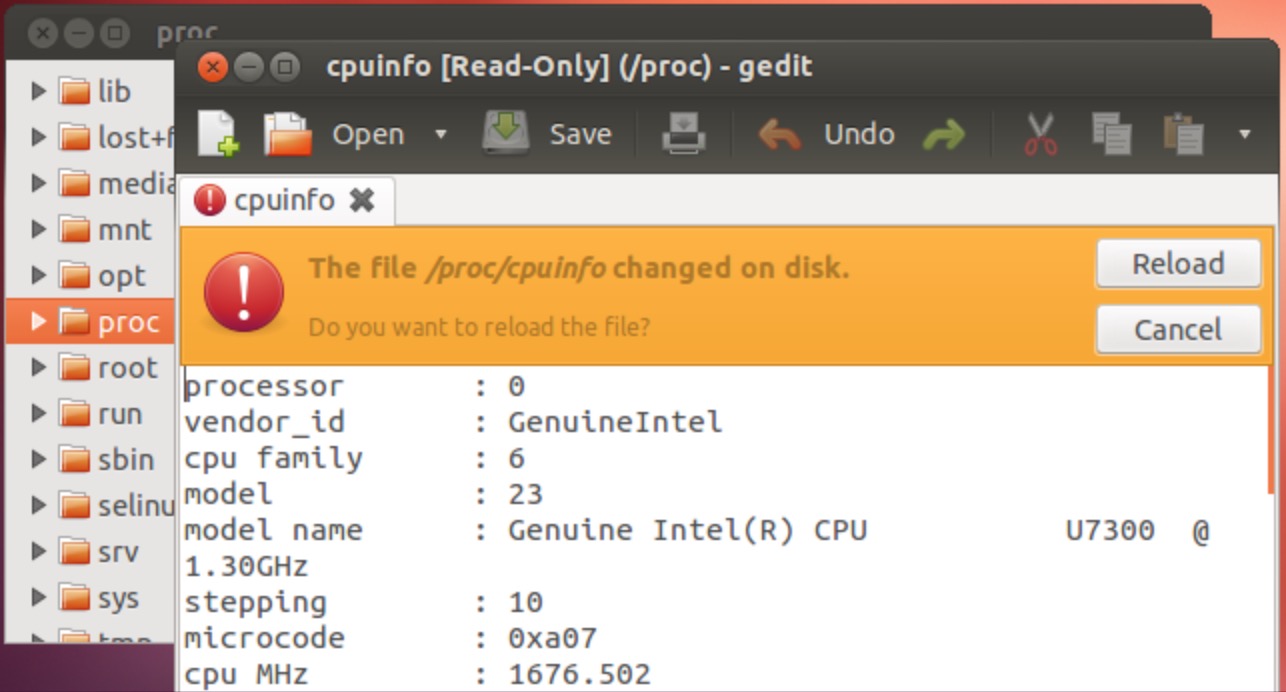Click the green Redo arrow
Image resolution: width=1286 pixels, height=692 pixels.
point(943,134)
